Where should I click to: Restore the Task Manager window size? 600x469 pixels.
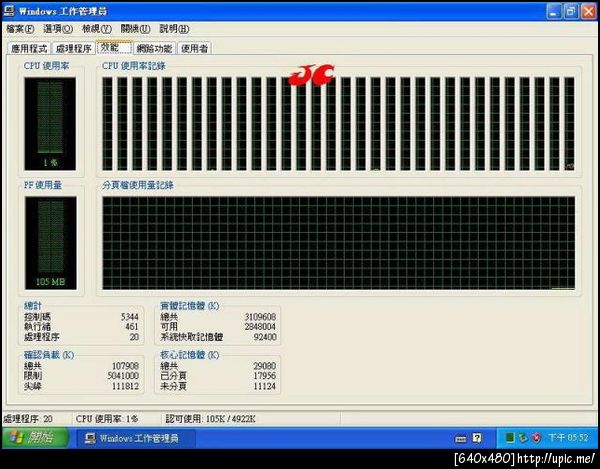pos(571,11)
